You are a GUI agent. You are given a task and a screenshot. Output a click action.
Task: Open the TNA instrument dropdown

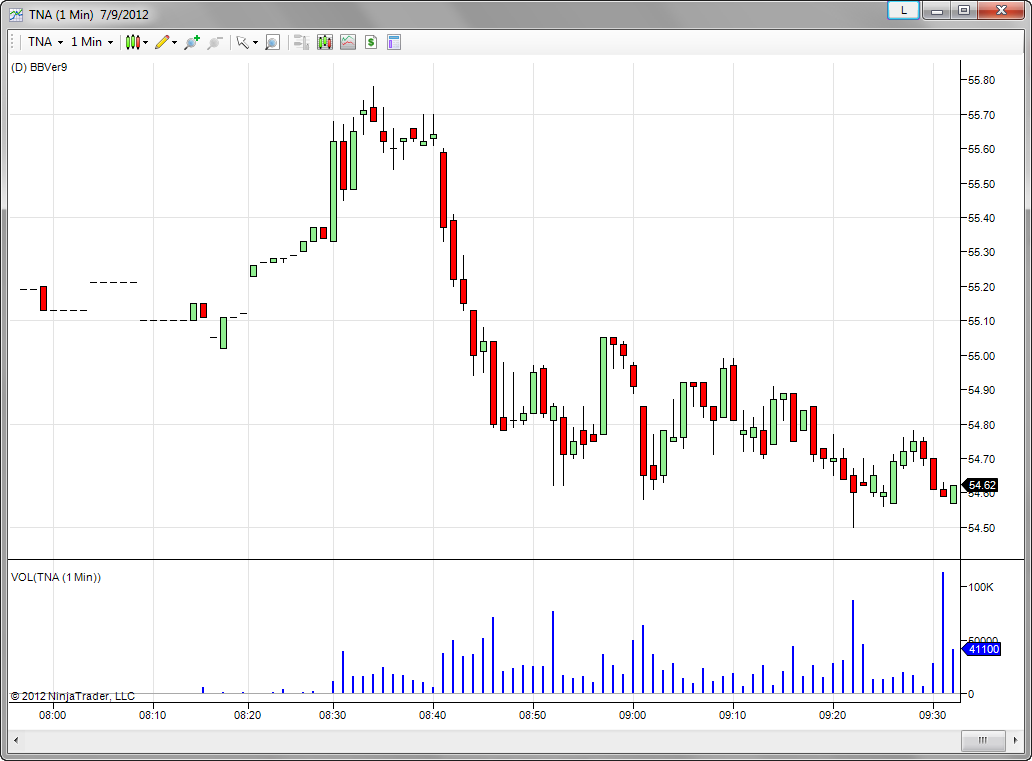point(45,42)
